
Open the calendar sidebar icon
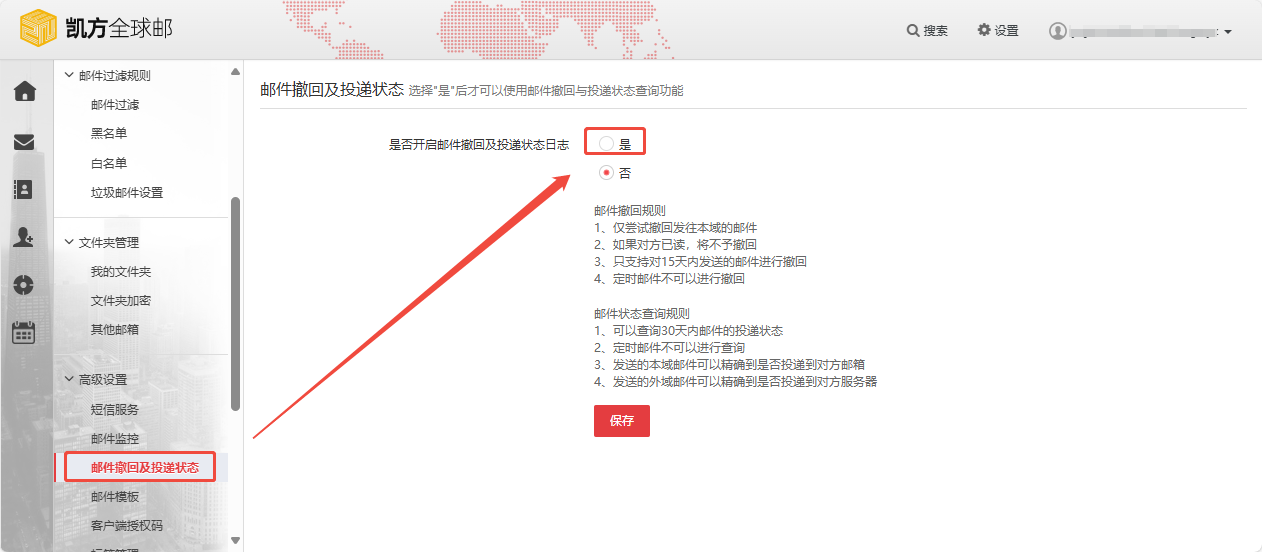click(24, 333)
